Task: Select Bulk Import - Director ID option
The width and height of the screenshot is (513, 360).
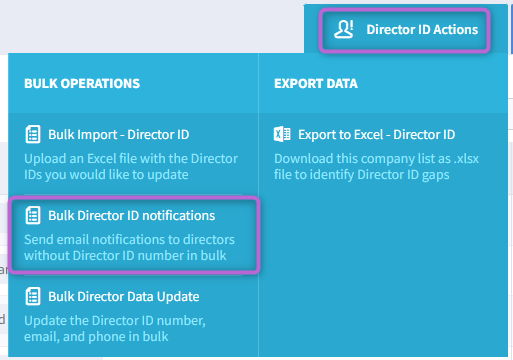Action: tap(118, 135)
